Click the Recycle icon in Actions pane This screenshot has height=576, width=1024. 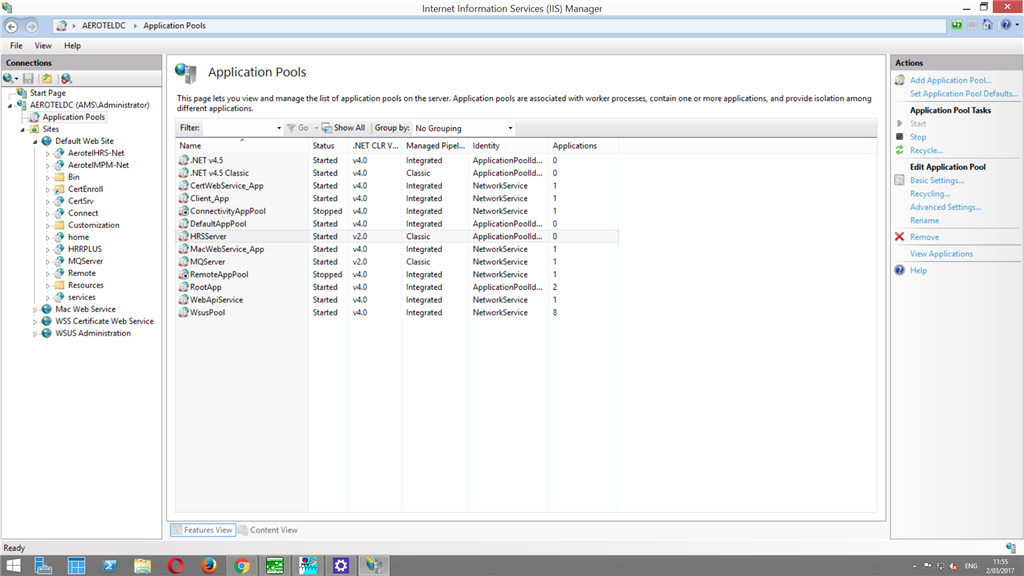tap(900, 150)
